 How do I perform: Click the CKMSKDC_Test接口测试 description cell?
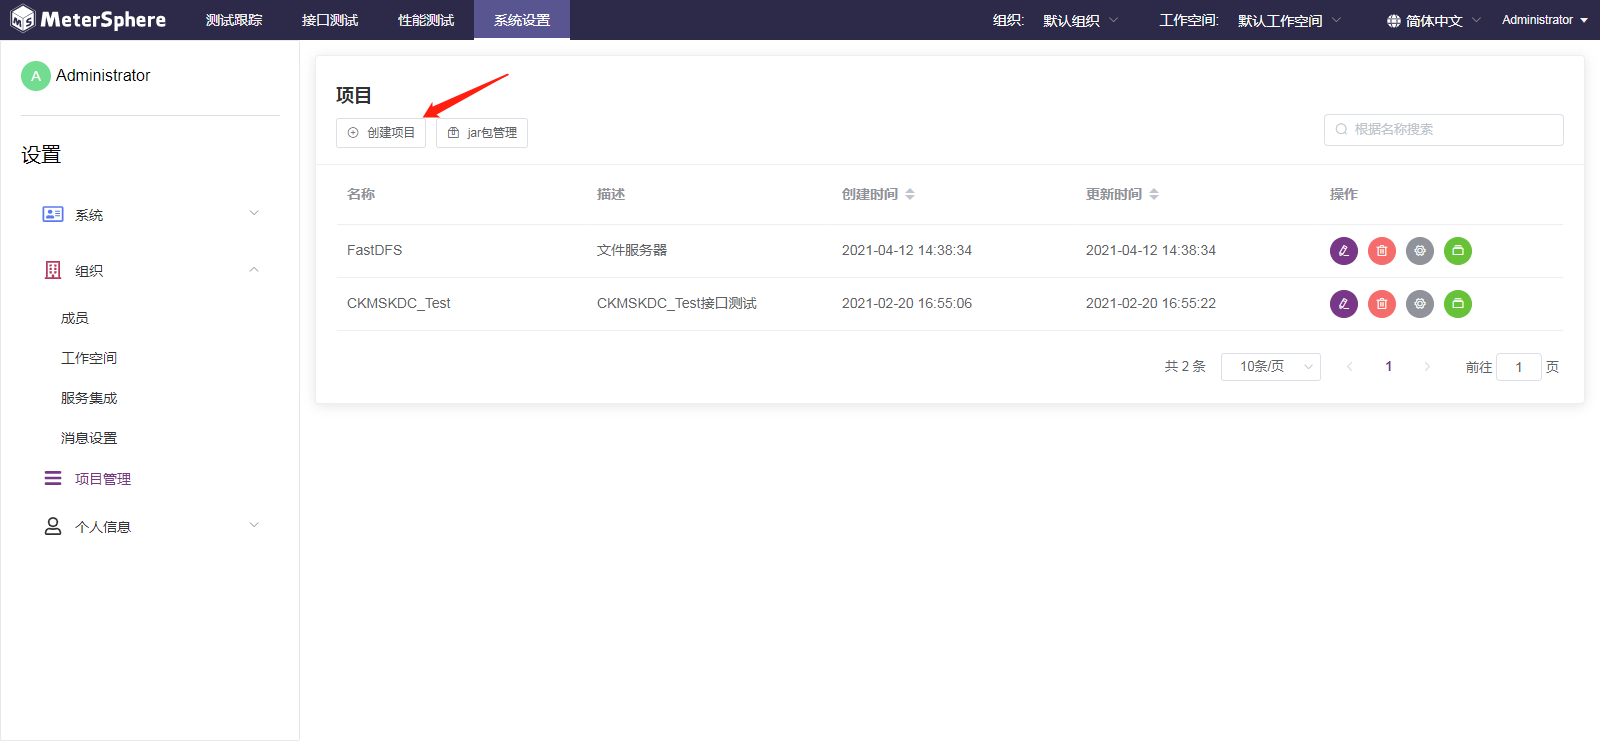[677, 303]
